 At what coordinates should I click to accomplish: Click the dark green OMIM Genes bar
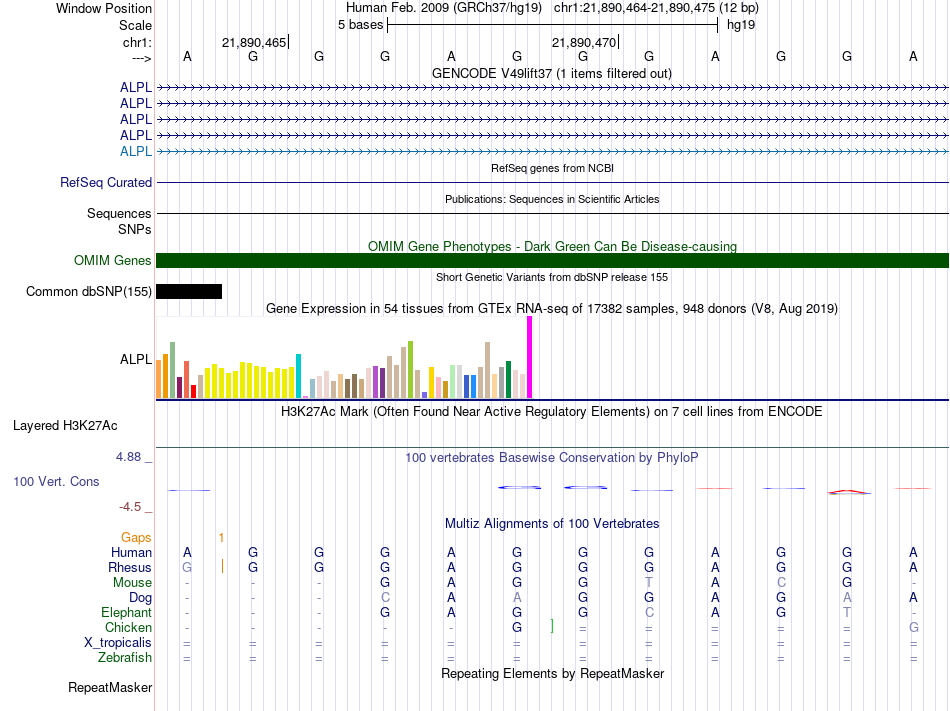pyautogui.click(x=553, y=260)
